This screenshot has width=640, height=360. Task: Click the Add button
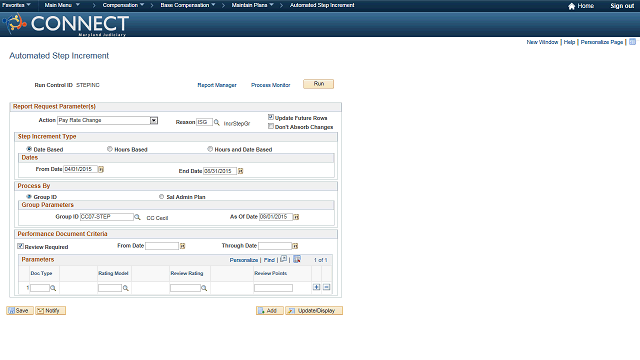point(269,311)
